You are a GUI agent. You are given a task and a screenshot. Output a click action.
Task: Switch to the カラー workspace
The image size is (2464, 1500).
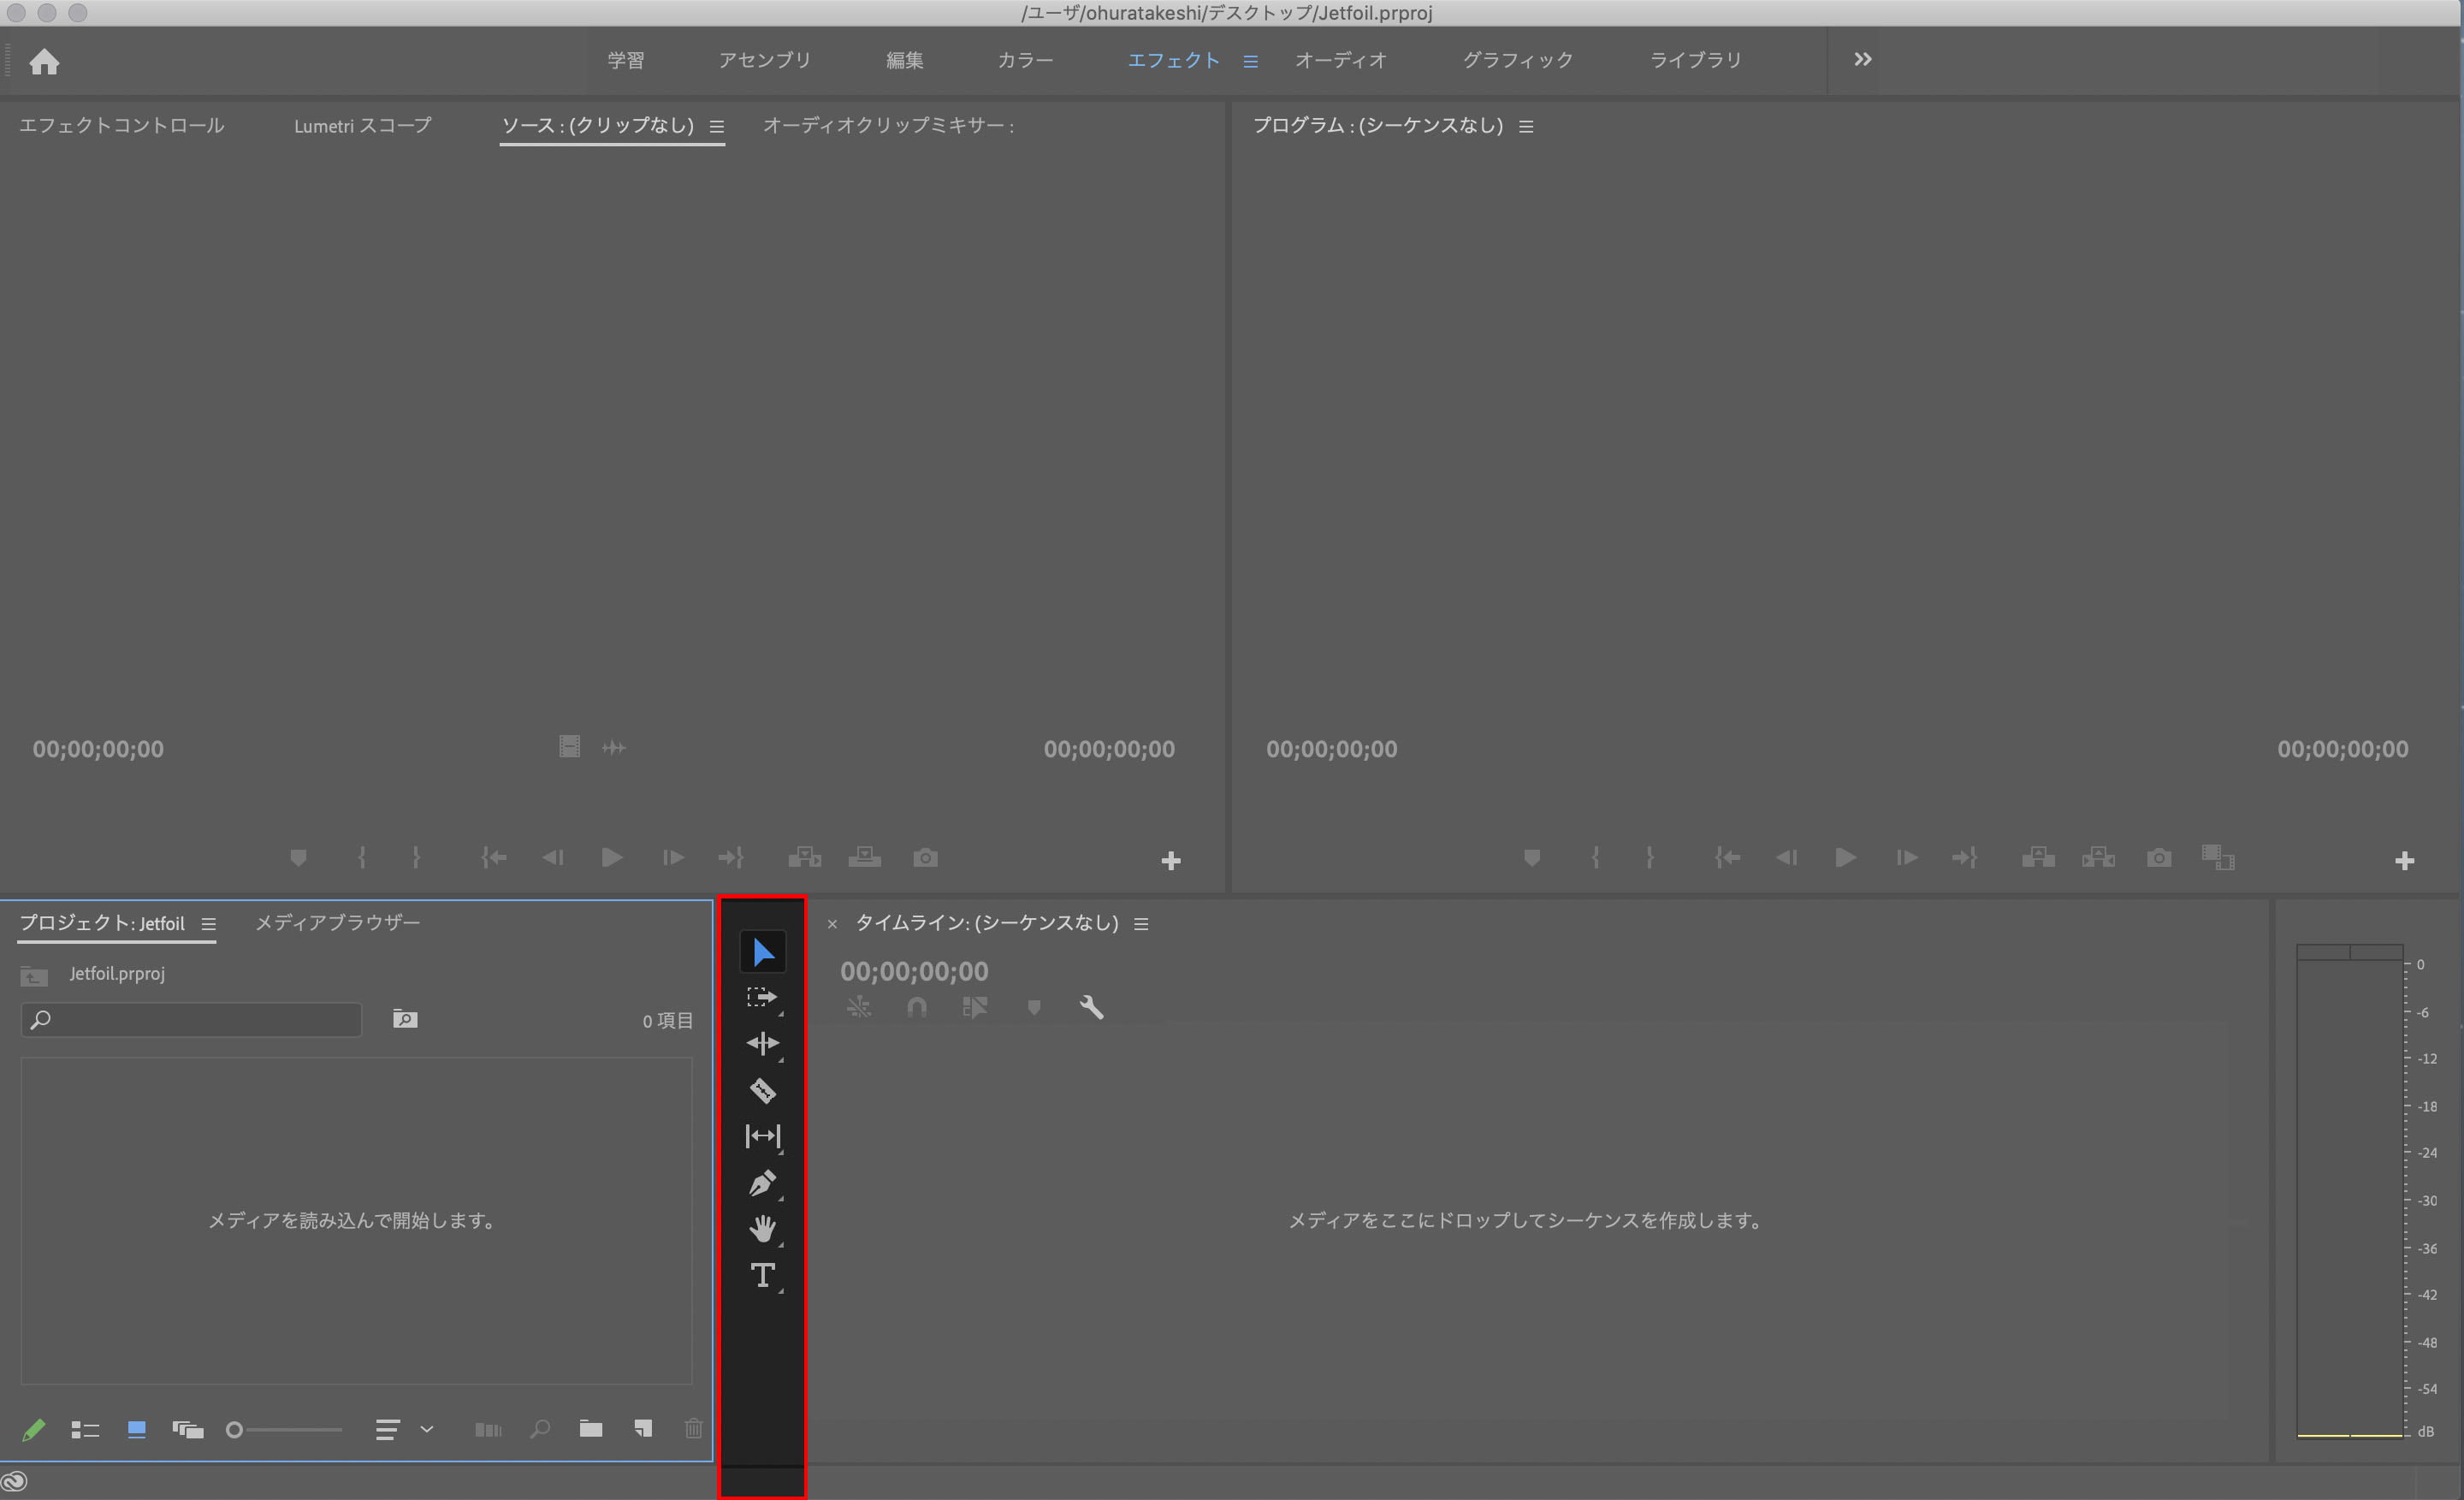1025,60
